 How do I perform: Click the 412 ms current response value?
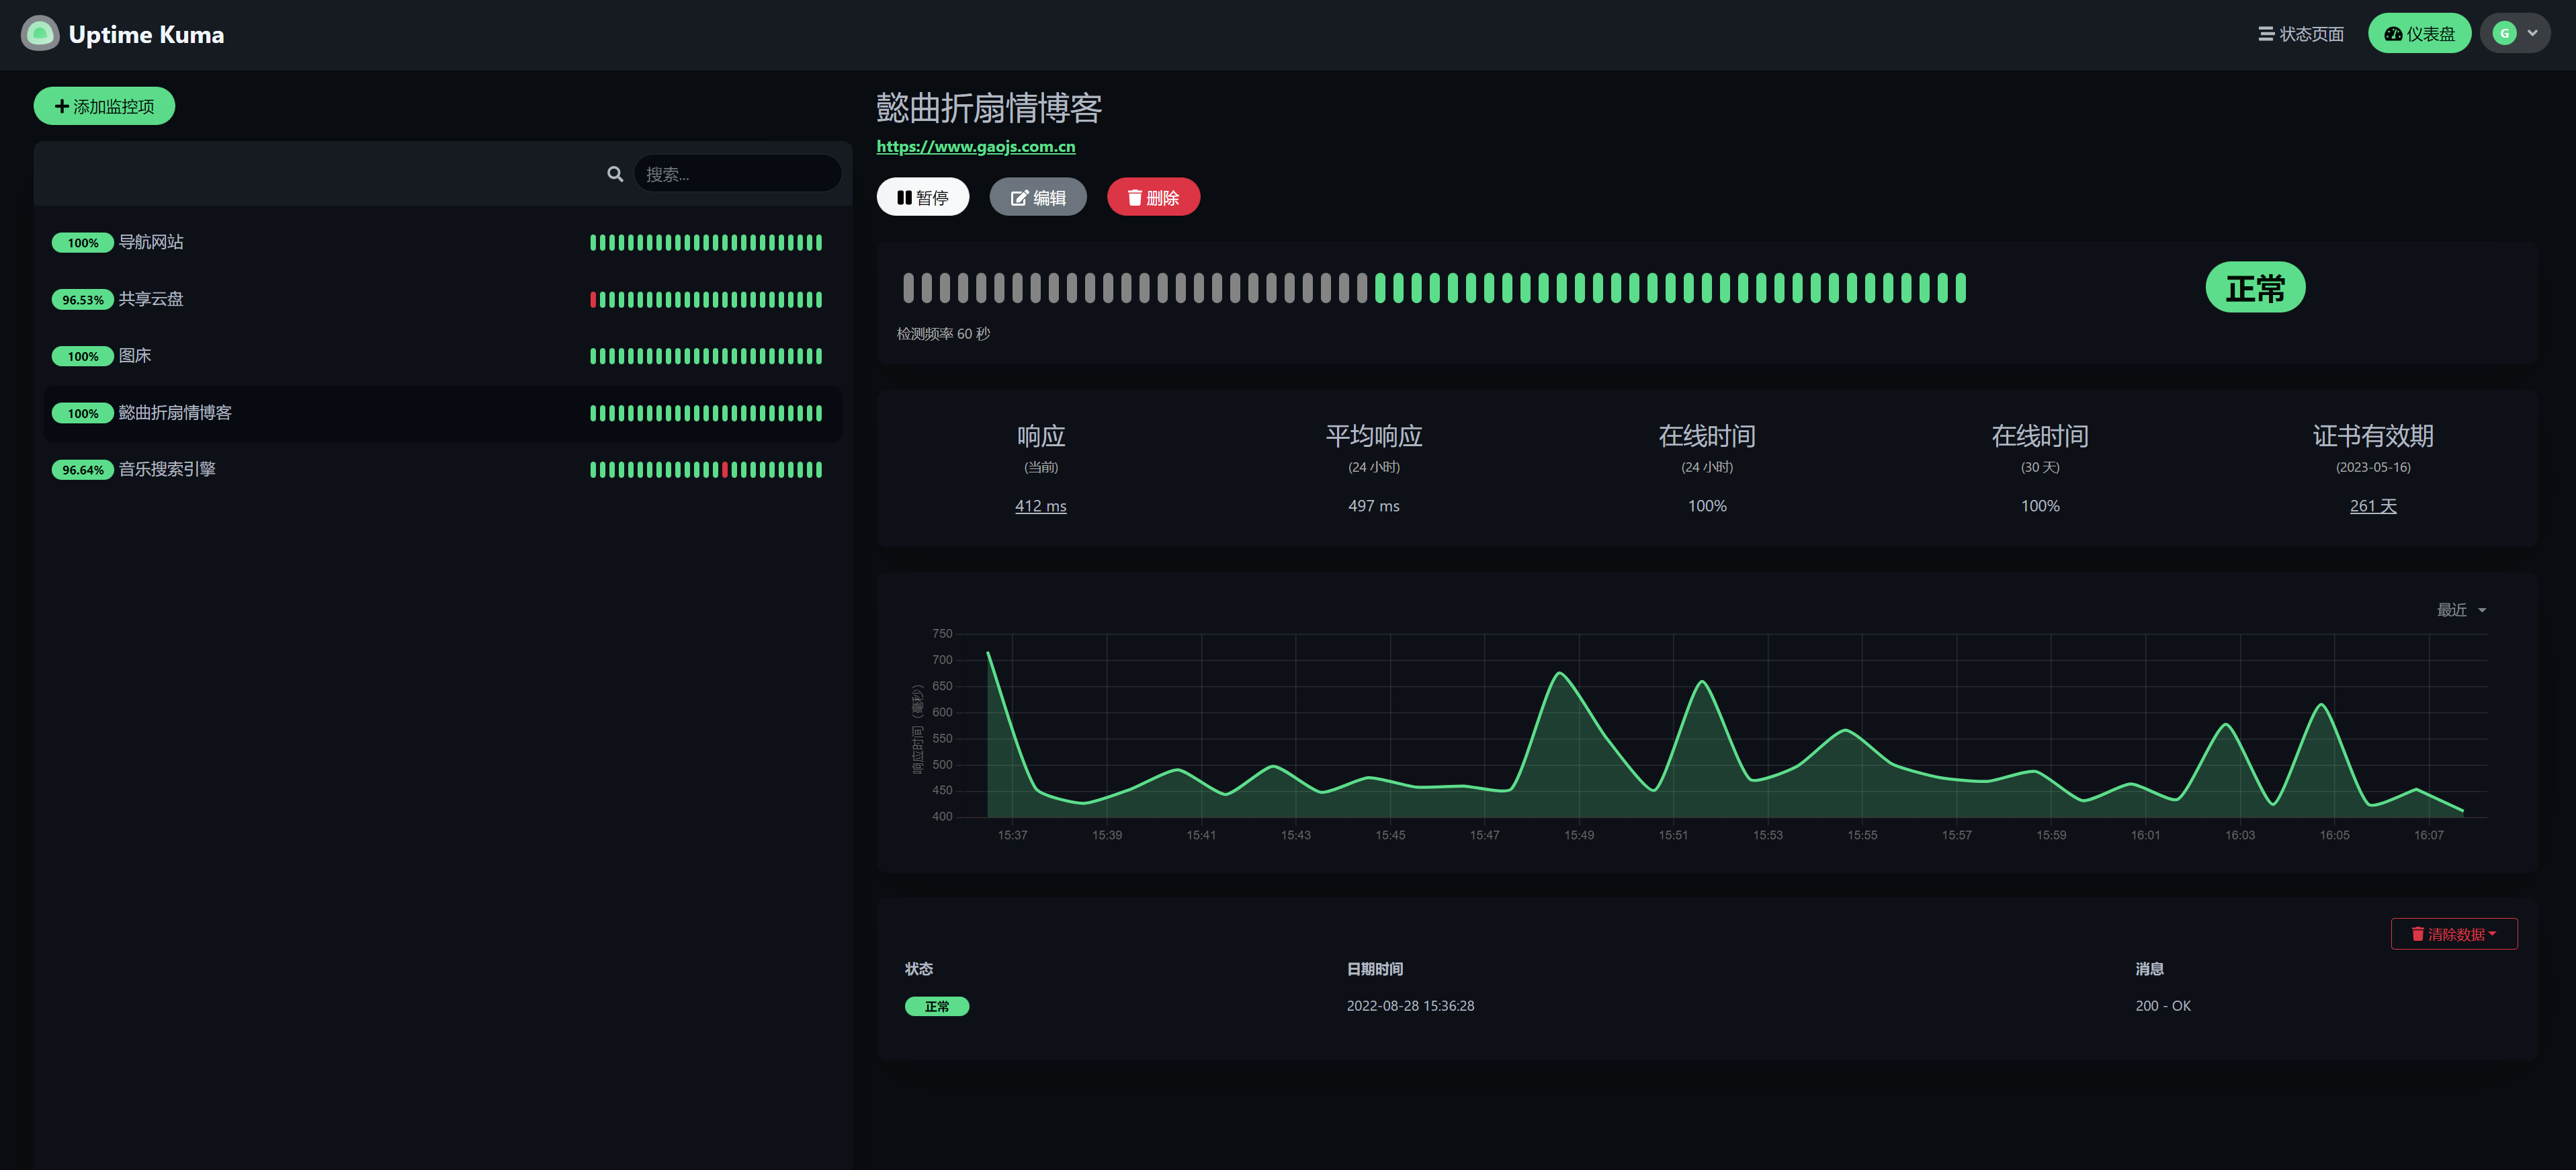pyautogui.click(x=1041, y=506)
